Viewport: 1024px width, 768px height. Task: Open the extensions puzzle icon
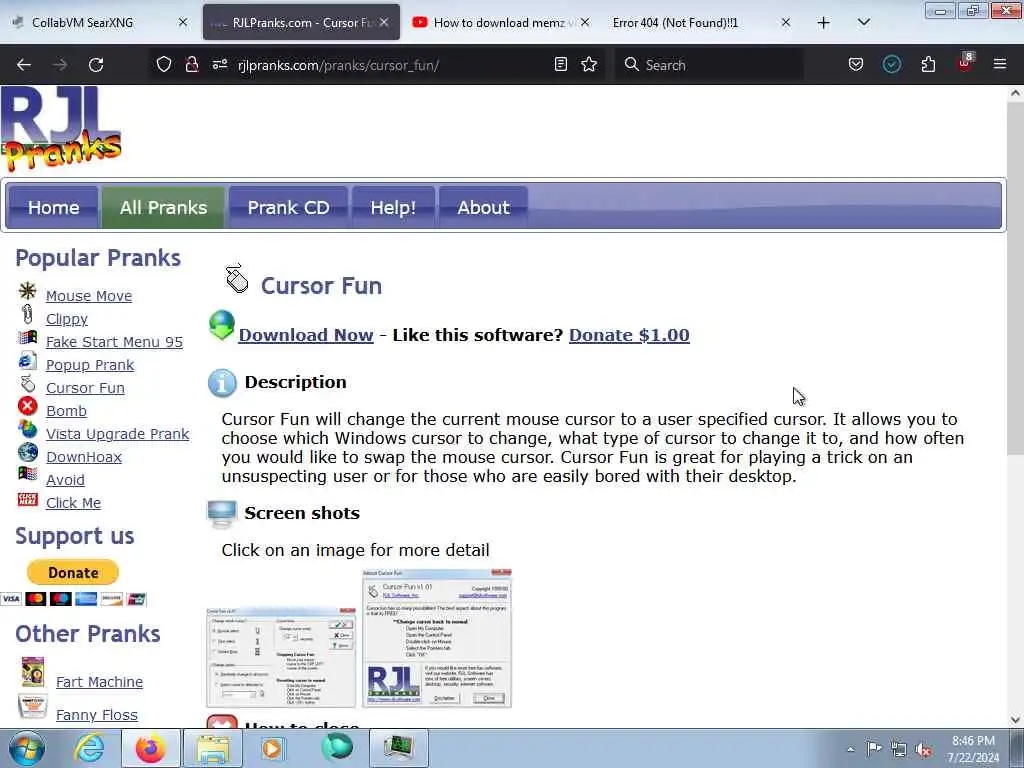pos(928,64)
